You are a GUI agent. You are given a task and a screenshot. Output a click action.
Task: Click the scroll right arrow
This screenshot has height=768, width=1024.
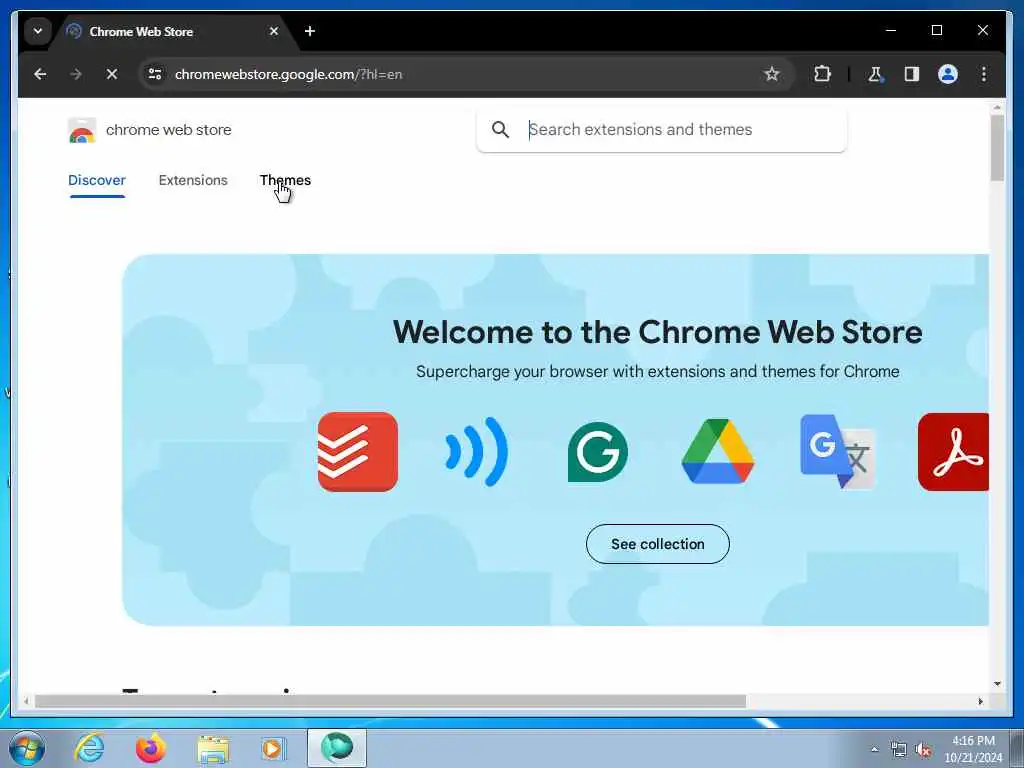tap(980, 701)
